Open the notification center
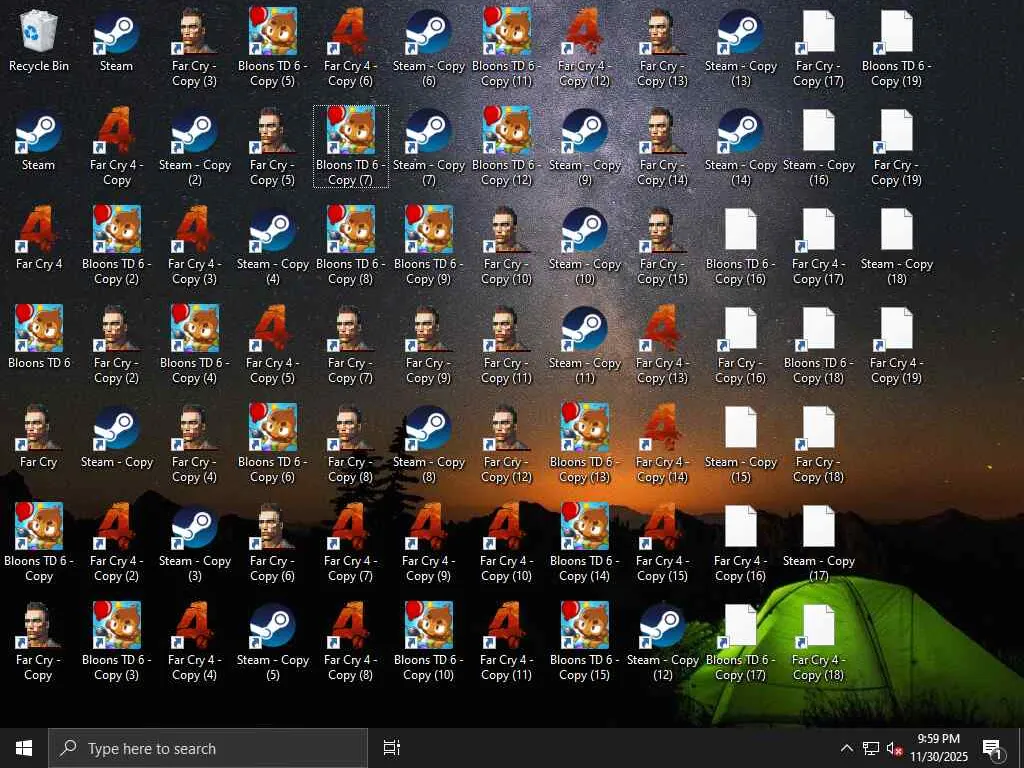The width and height of the screenshot is (1024, 768). point(993,748)
